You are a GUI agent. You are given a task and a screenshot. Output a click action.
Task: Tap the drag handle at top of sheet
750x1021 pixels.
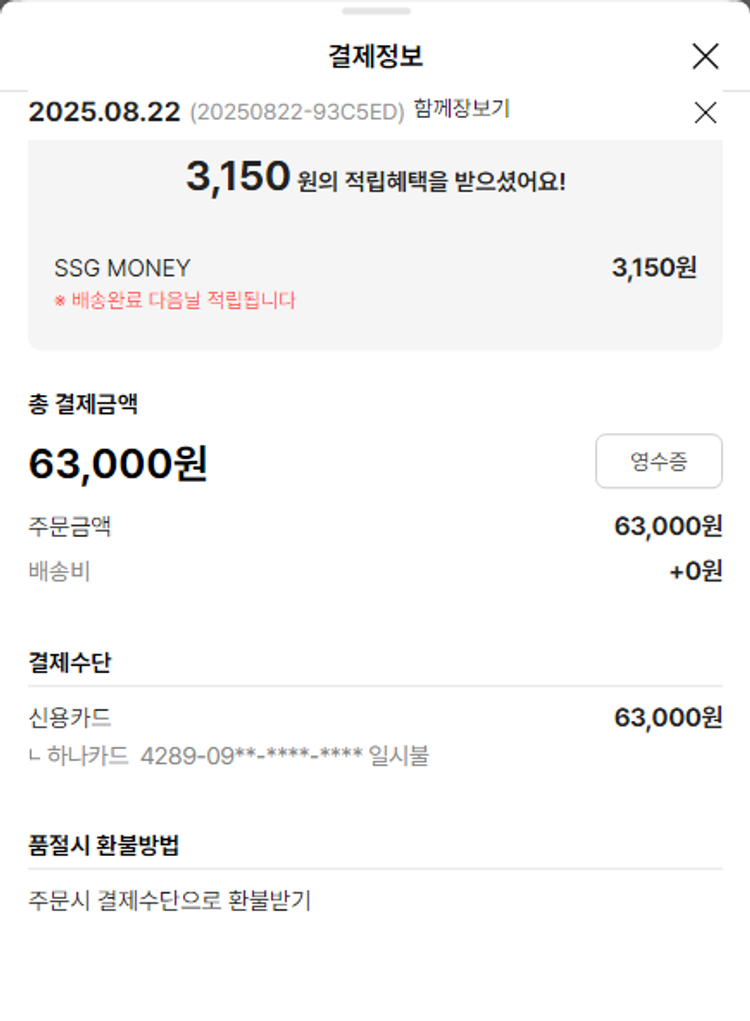tap(375, 11)
